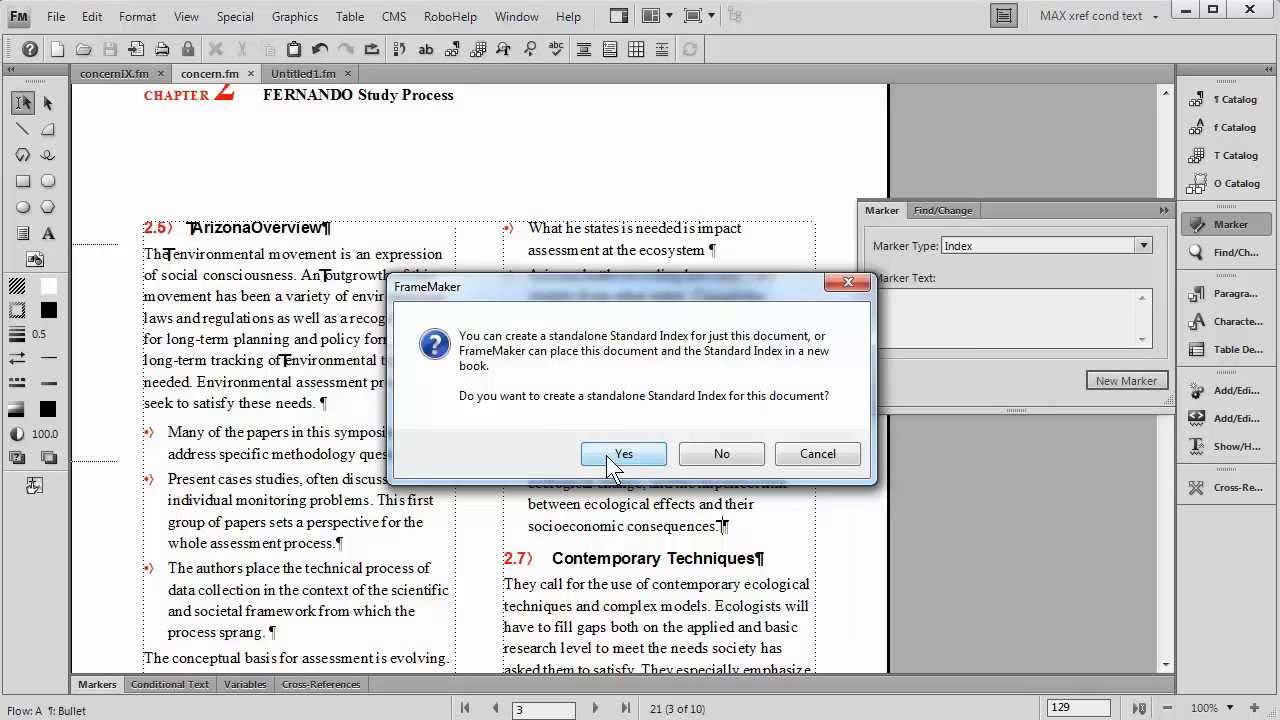This screenshot has height=720, width=1280.
Task: Select the Oval drawing tool
Action: (x=23, y=207)
